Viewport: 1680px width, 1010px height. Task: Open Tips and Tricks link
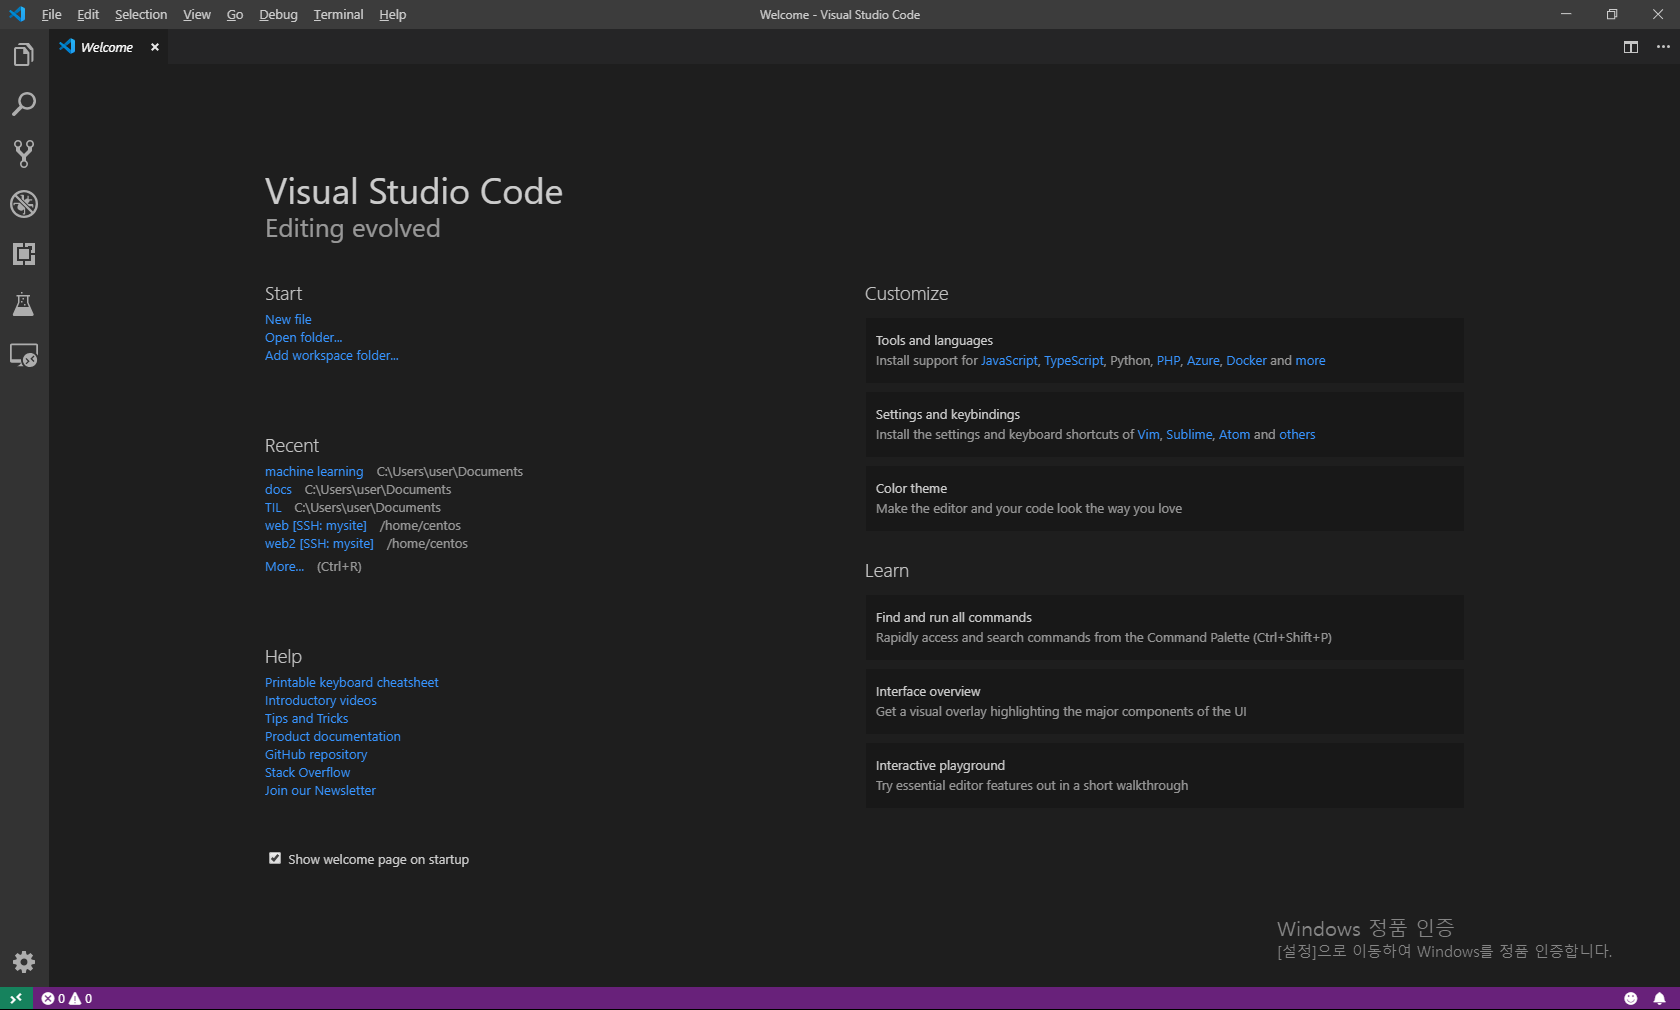307,718
